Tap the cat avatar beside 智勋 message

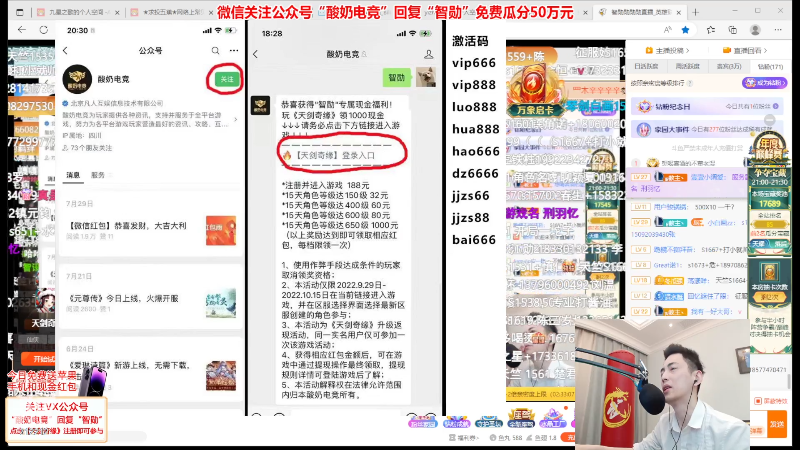coord(426,77)
